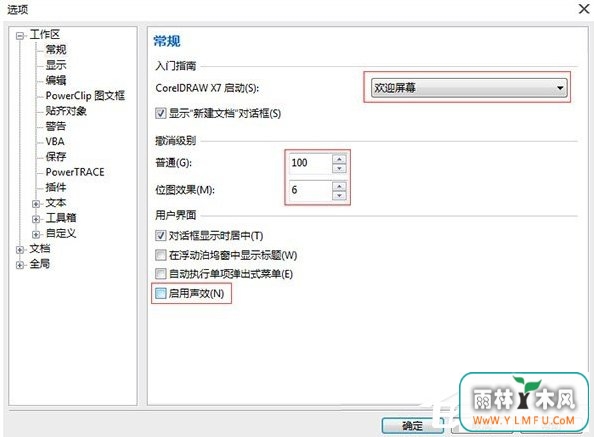Select the 全局 tree label
The width and height of the screenshot is (594, 437).
[x=40, y=264]
